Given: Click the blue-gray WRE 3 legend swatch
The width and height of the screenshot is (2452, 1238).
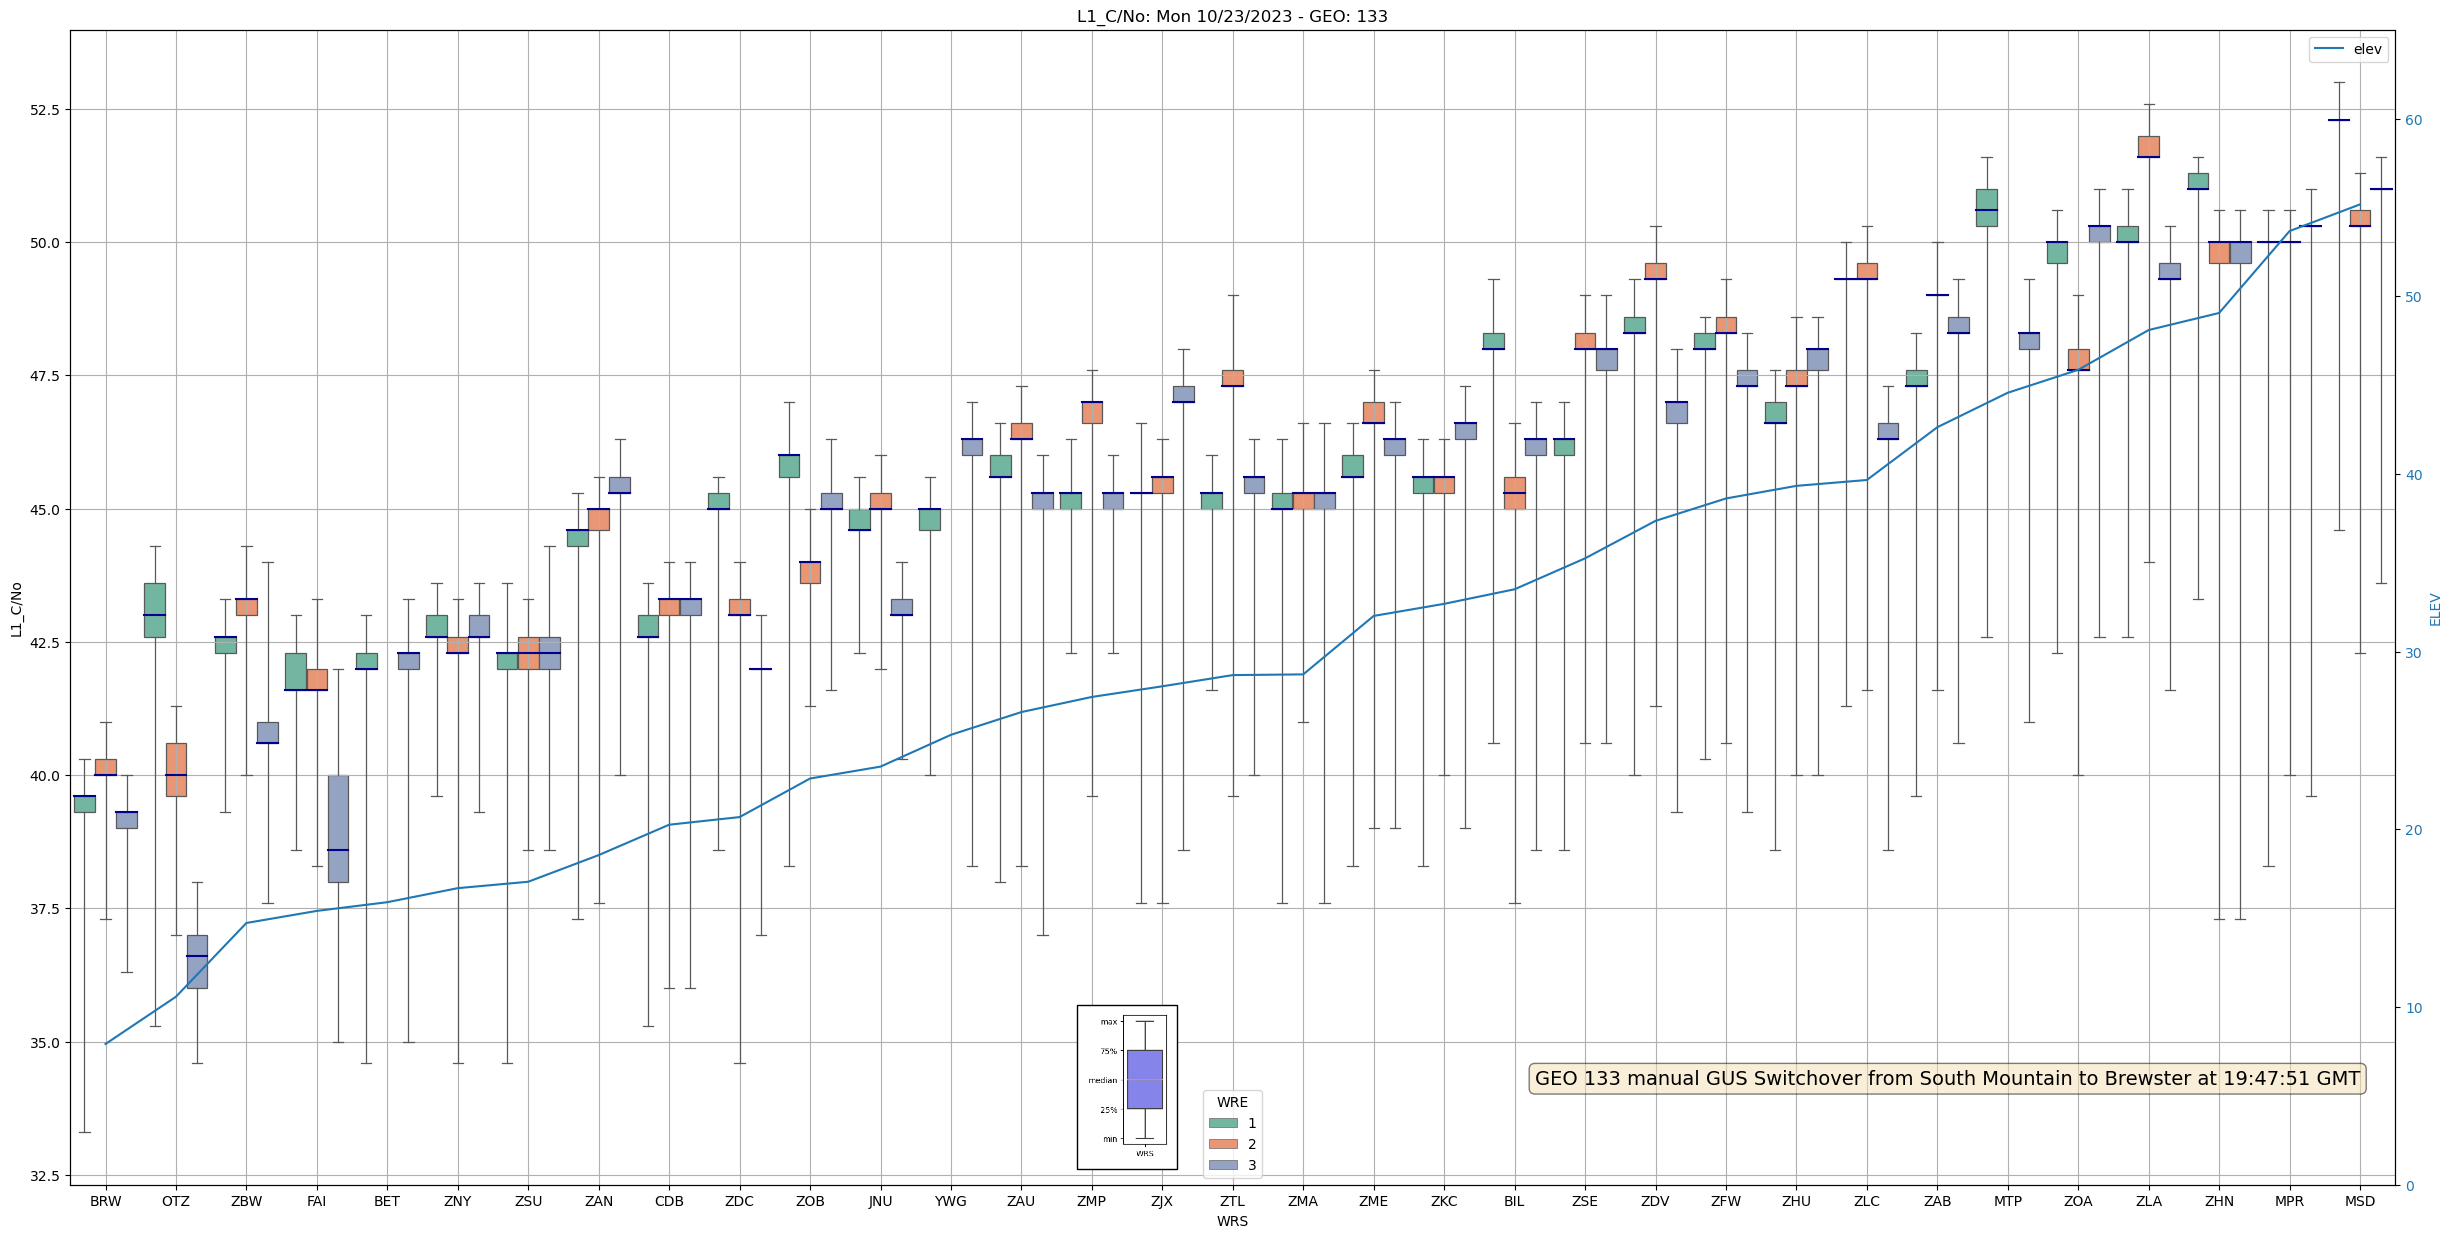Looking at the screenshot, I should click(x=1222, y=1165).
